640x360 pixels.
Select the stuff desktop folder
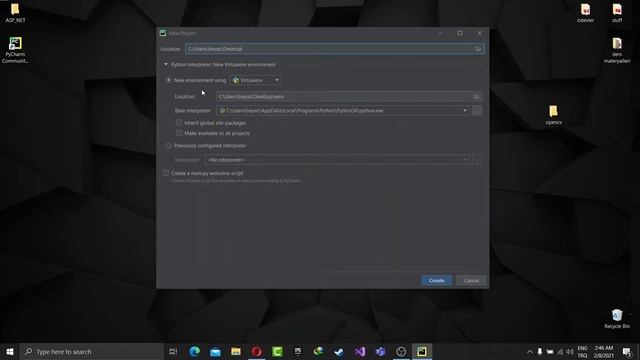click(x=617, y=13)
